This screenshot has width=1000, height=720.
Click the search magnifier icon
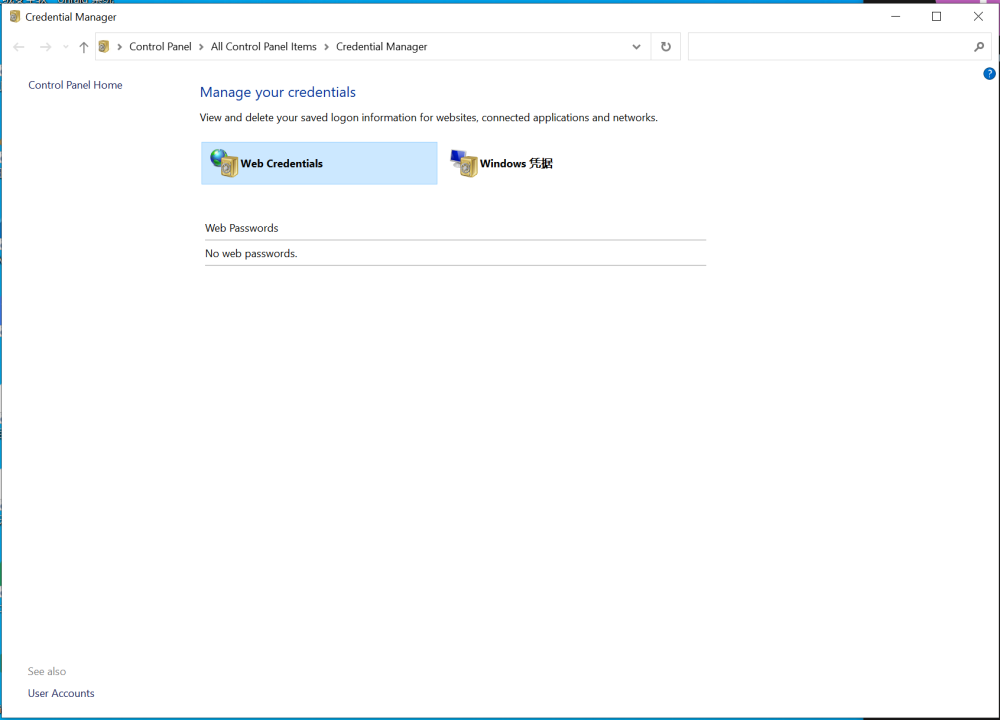tap(979, 47)
